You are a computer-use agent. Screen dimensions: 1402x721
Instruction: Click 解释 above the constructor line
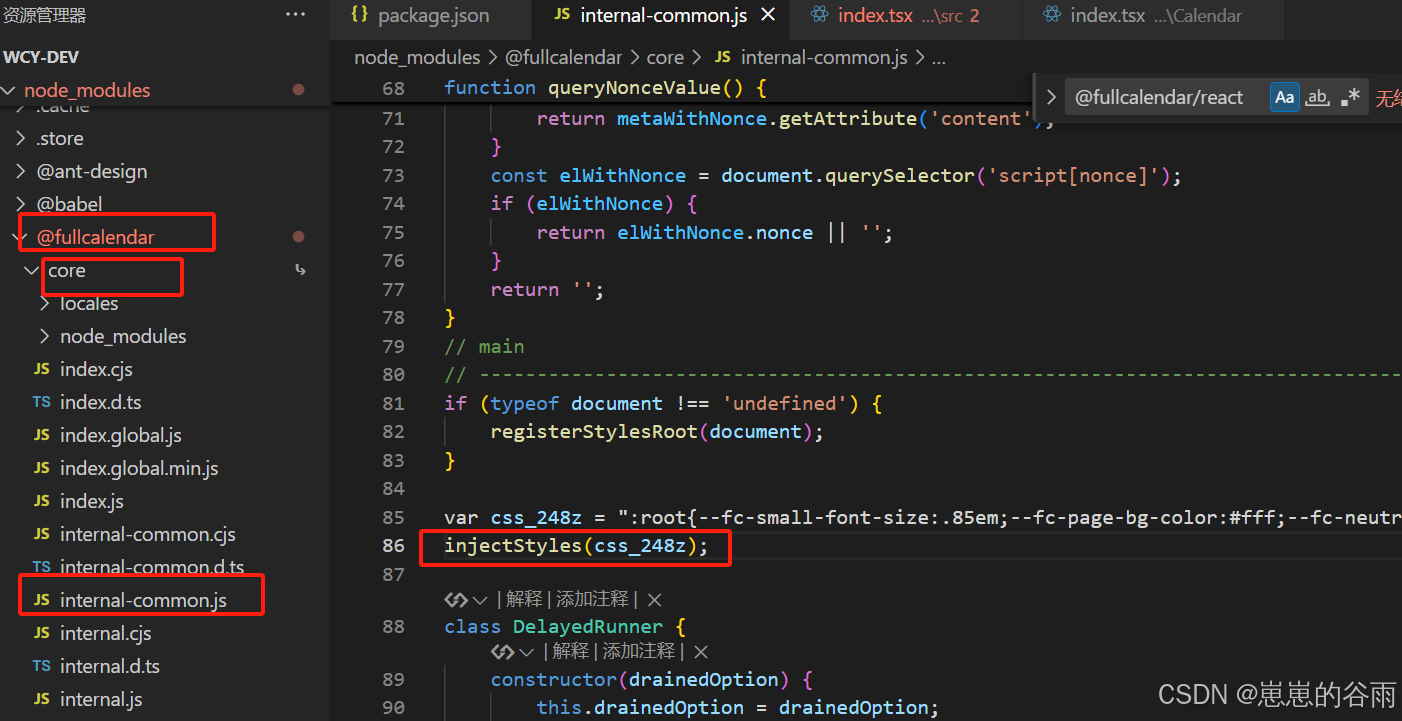[x=571, y=651]
